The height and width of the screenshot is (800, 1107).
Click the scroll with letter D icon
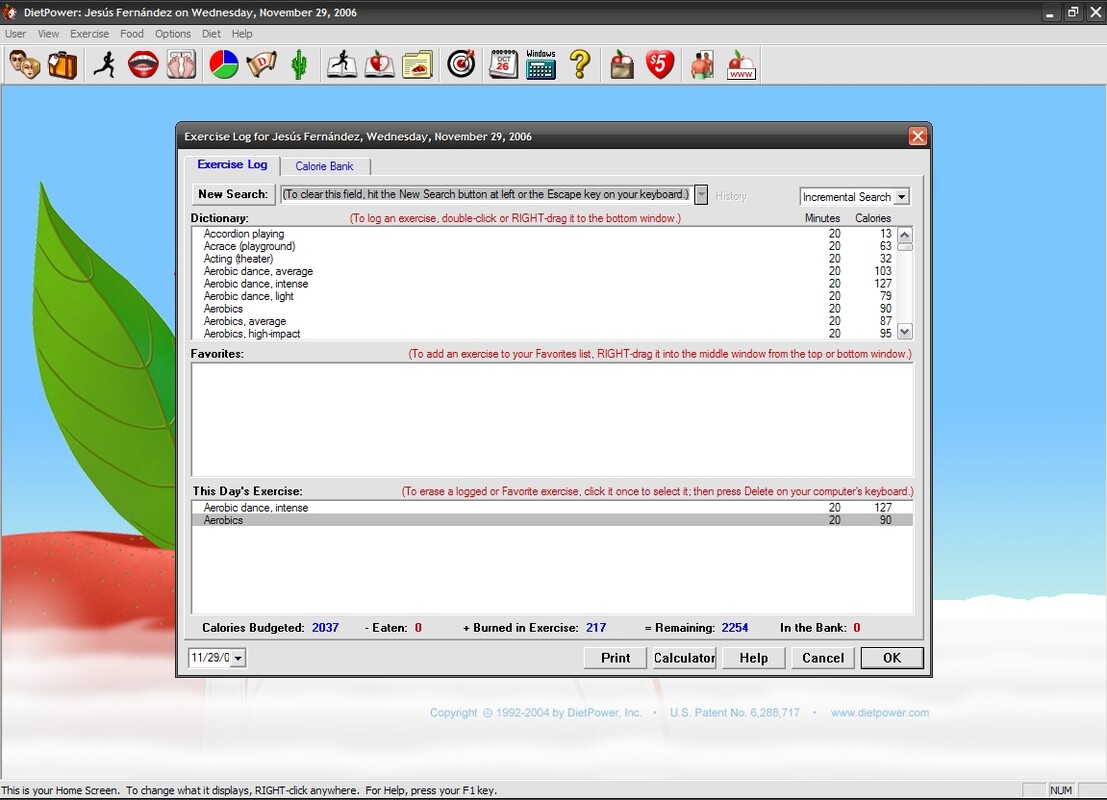point(261,65)
